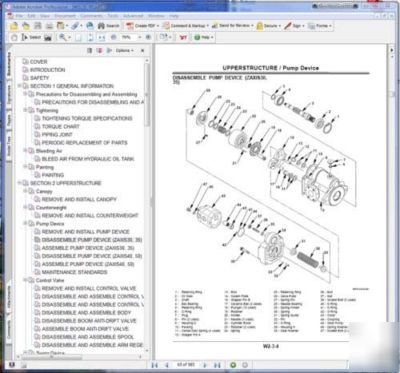Click the Fit Page icon
Image resolution: width=400 pixels, height=373 pixels.
90,37
